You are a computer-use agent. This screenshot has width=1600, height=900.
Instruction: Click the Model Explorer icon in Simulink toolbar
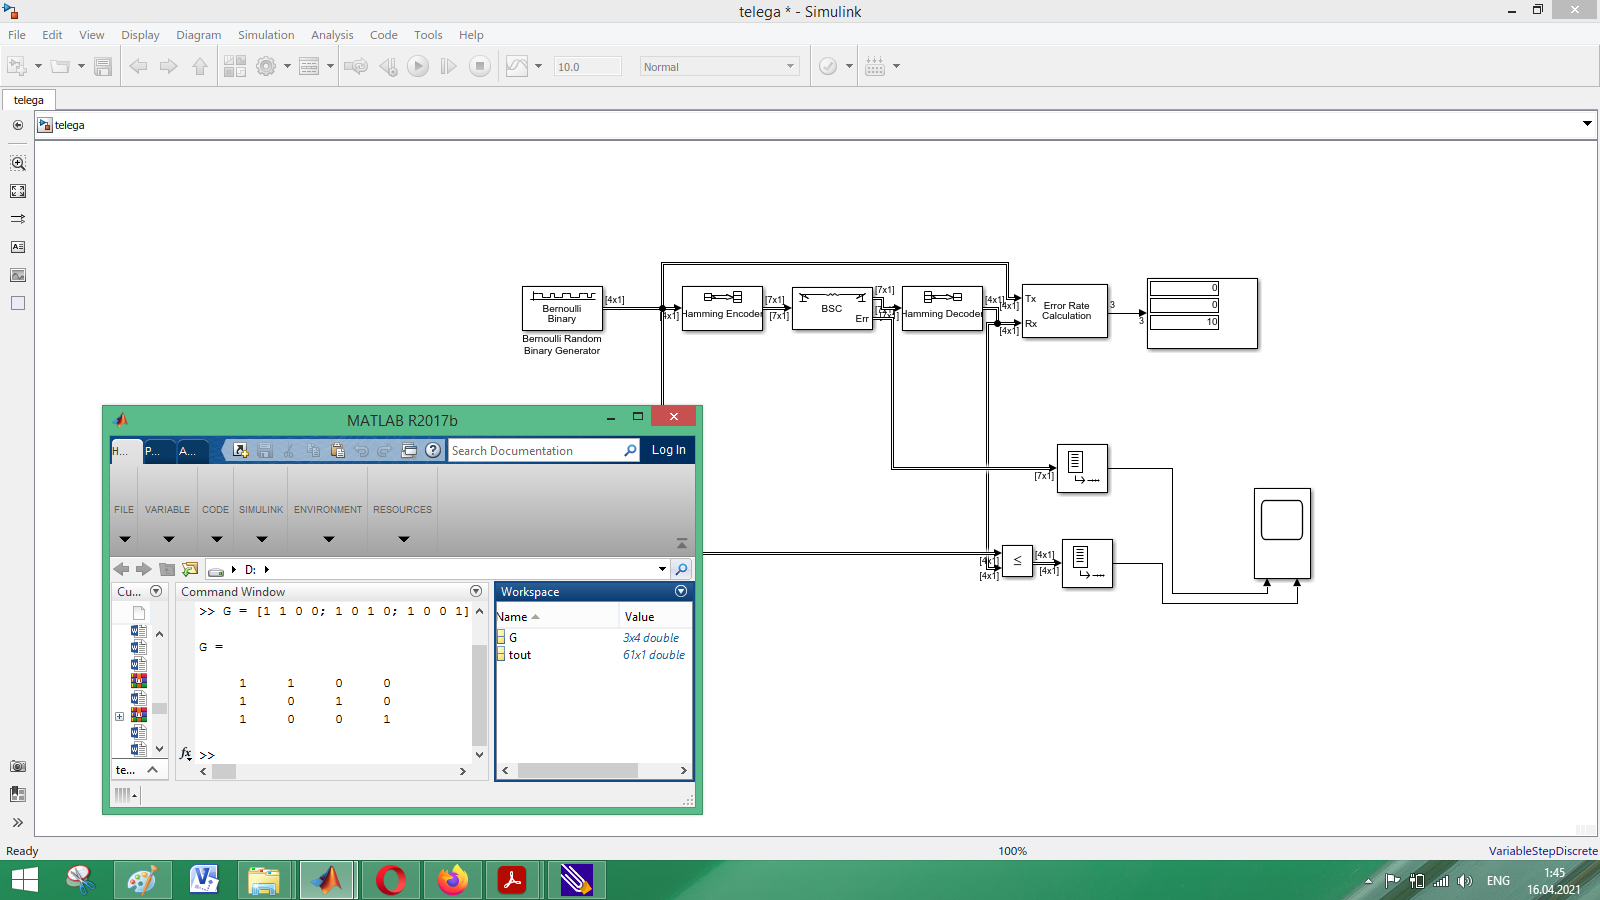[309, 67]
